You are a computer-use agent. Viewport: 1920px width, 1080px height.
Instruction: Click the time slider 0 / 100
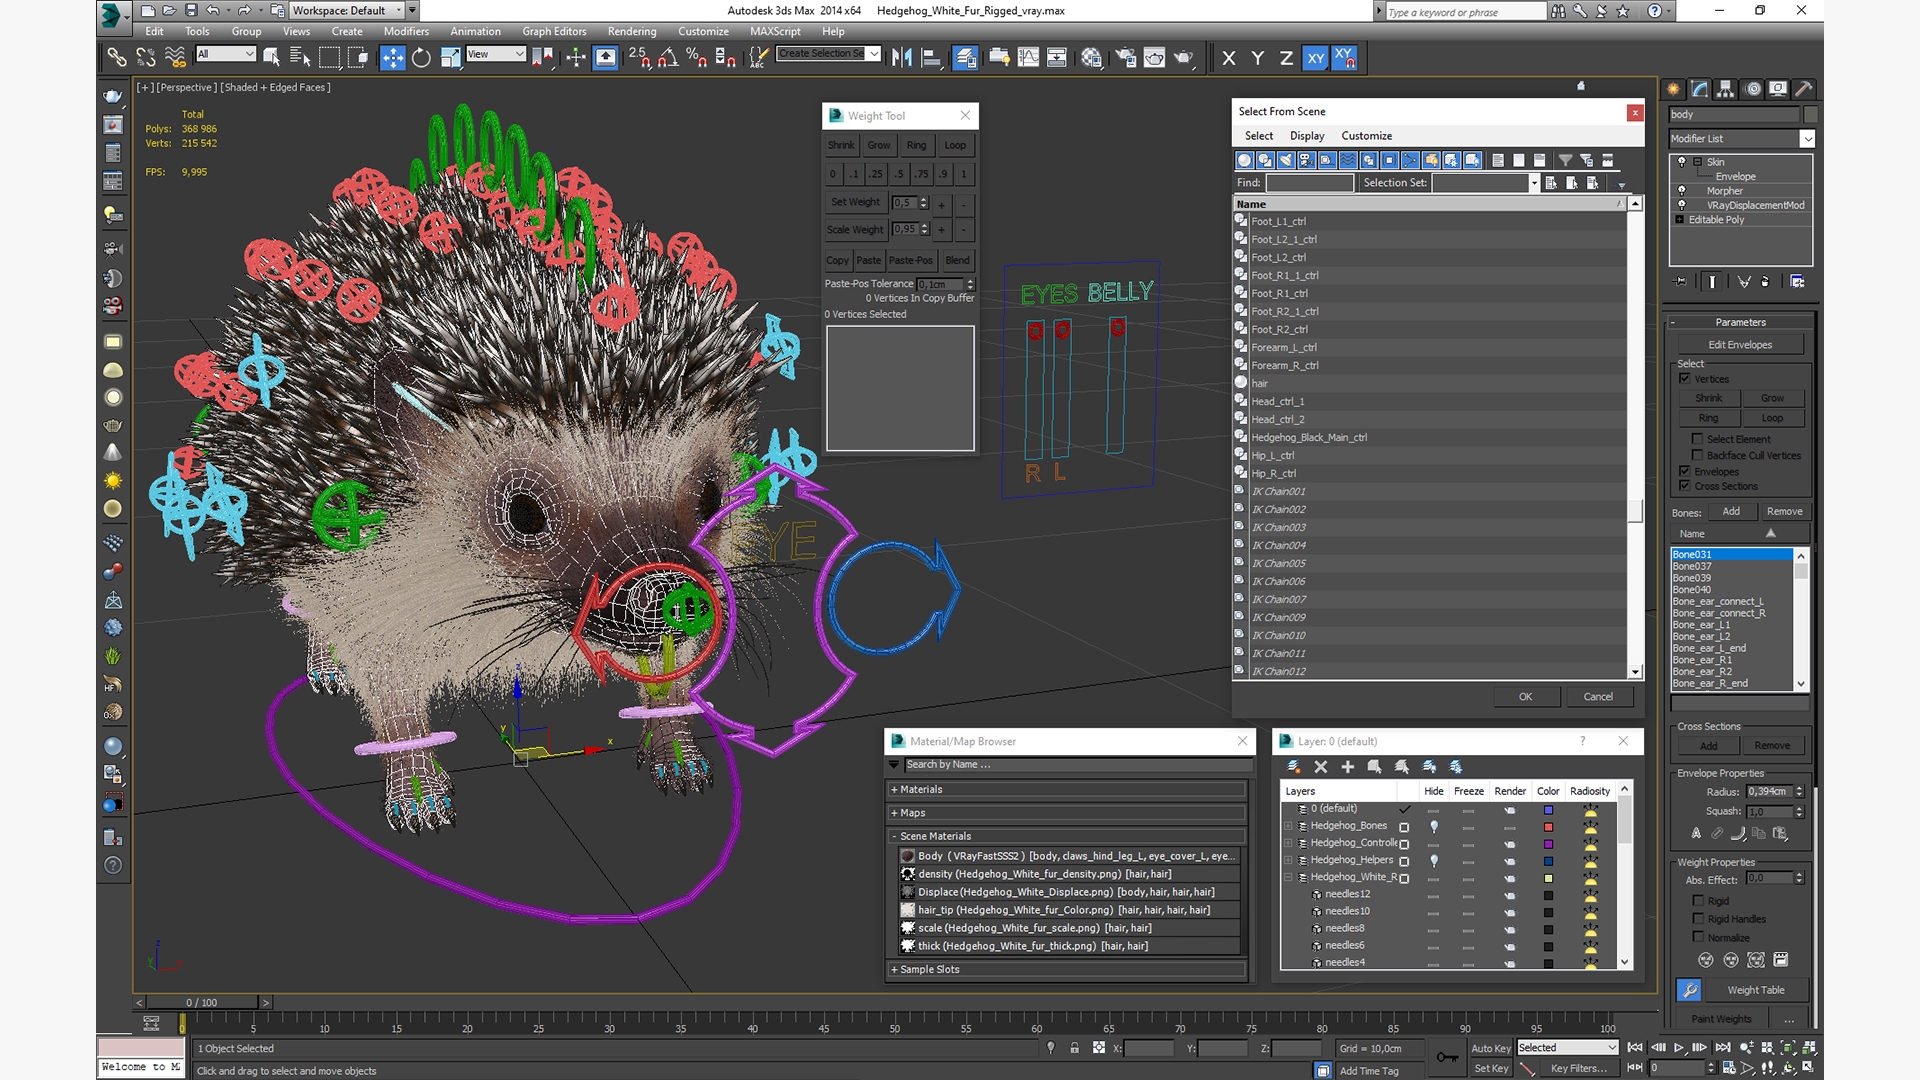click(x=202, y=1002)
